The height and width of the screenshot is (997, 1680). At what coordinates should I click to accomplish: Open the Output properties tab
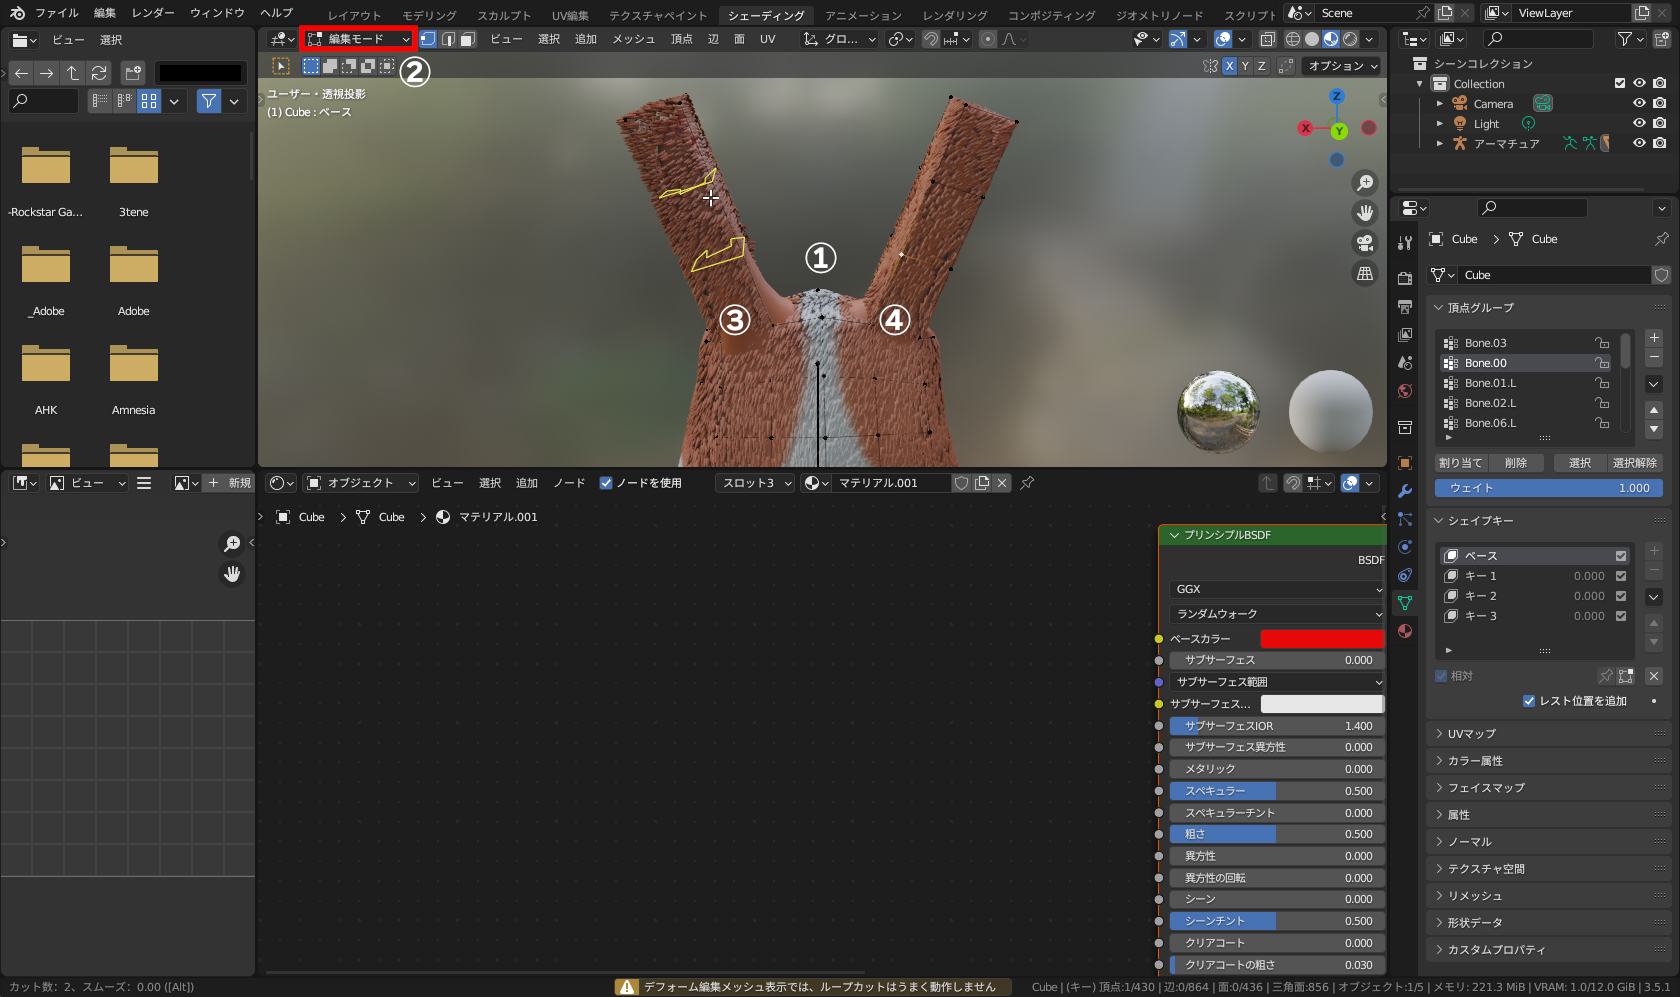click(x=1405, y=306)
